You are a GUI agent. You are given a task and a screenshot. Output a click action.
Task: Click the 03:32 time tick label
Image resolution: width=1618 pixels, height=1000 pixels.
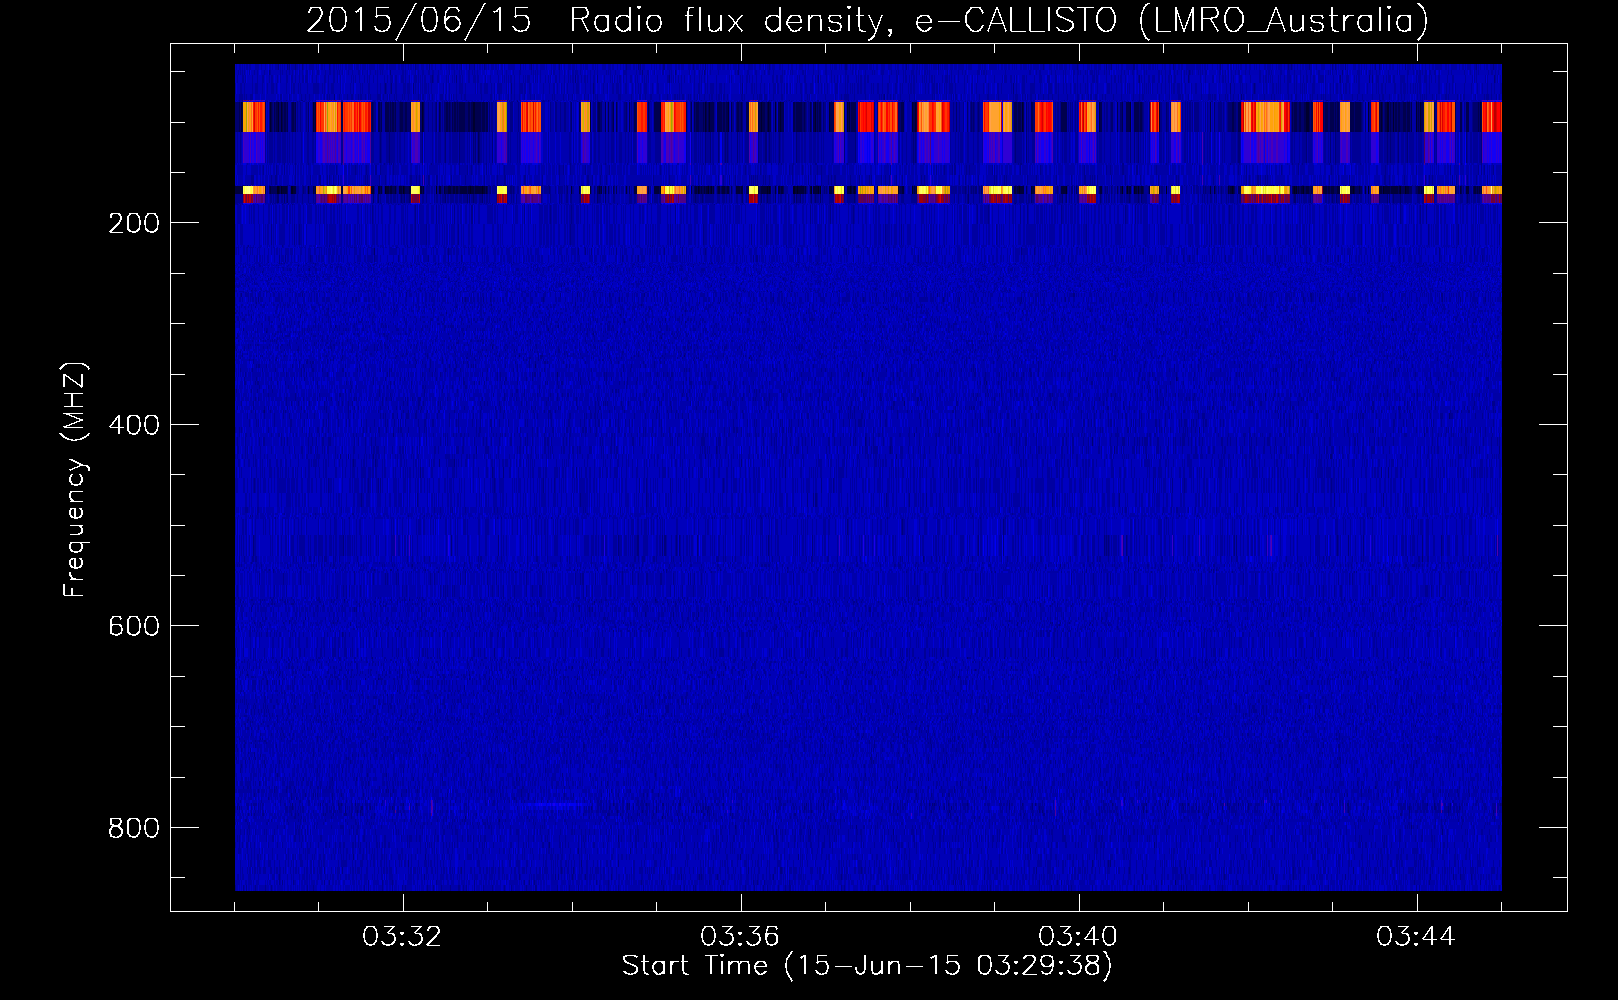click(x=402, y=937)
